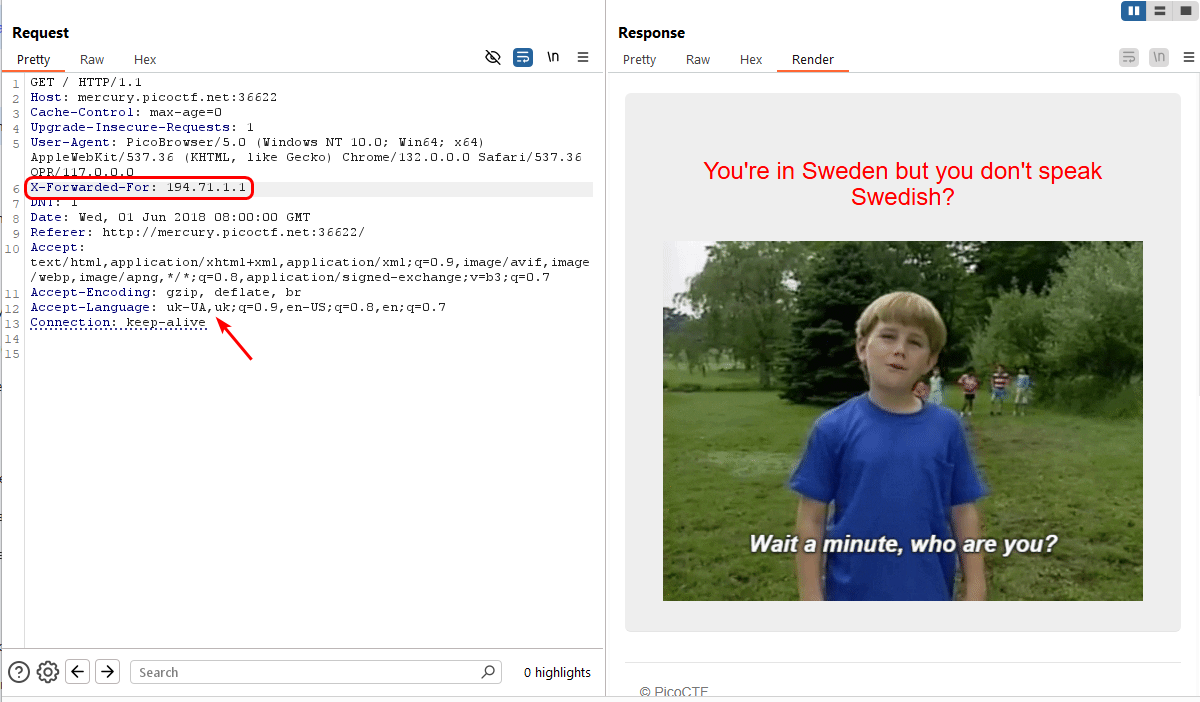The height and width of the screenshot is (702, 1200).
Task: Click the magnifier icon in search box
Action: pyautogui.click(x=488, y=672)
